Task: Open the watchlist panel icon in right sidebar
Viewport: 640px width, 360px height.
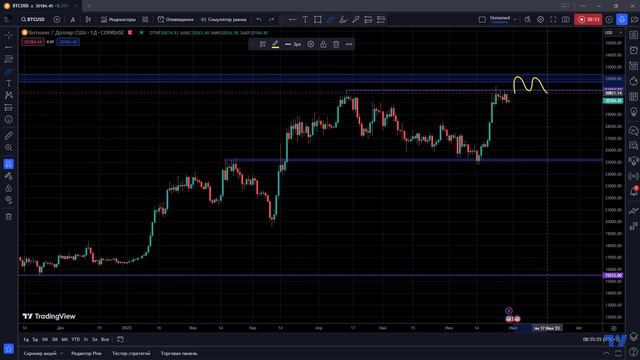Action: (x=633, y=35)
